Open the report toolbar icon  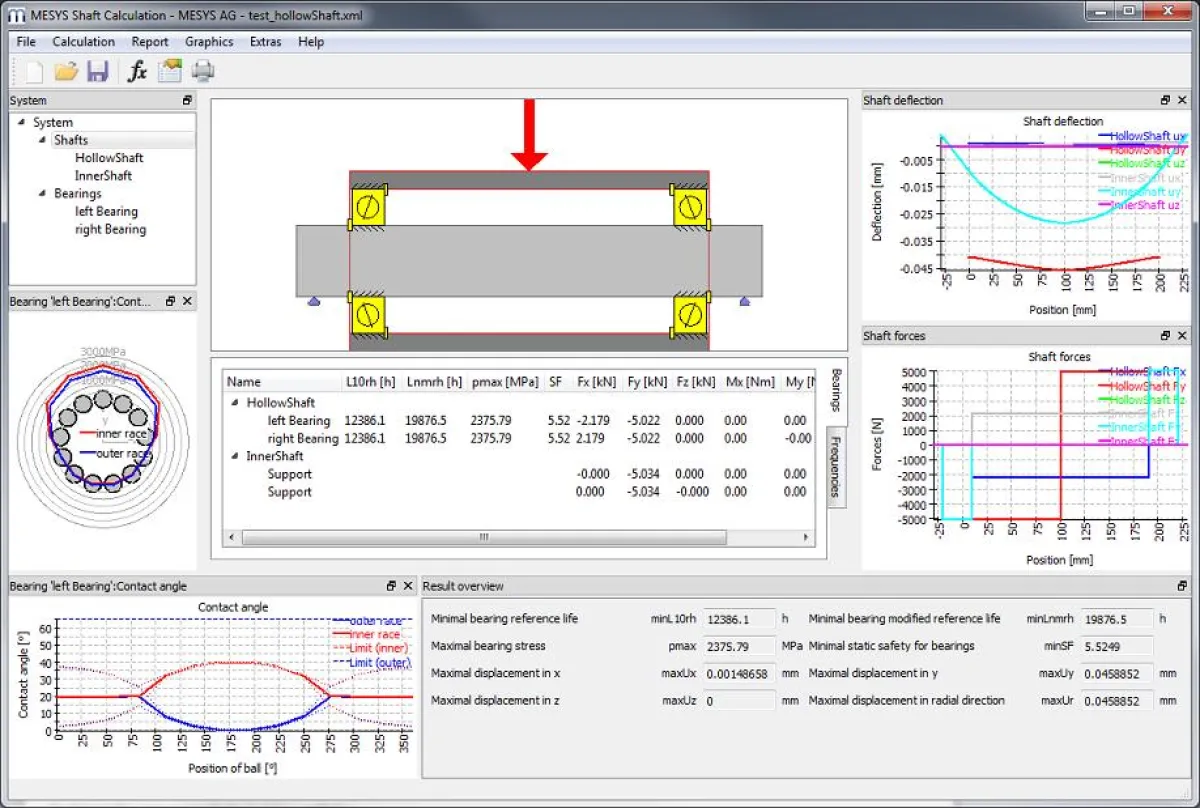170,71
